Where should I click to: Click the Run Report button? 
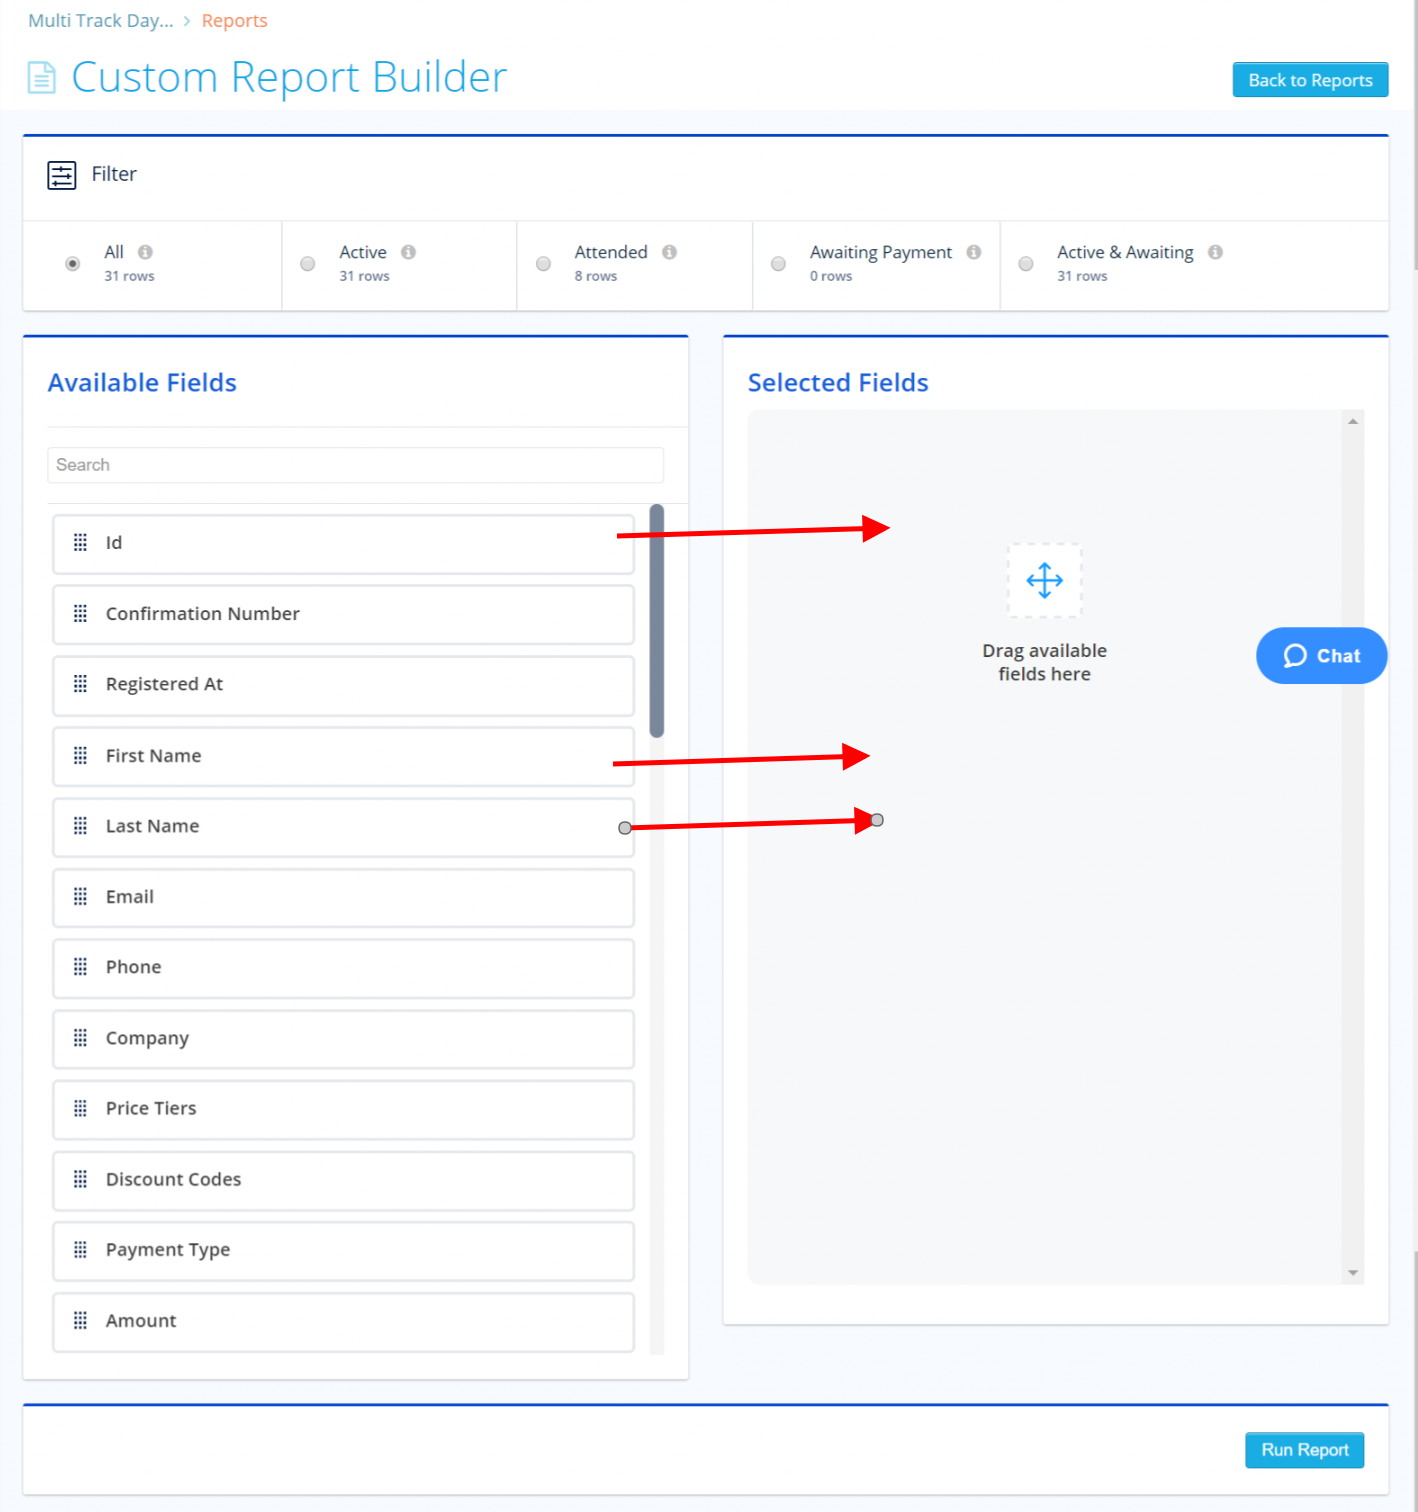click(1305, 1450)
